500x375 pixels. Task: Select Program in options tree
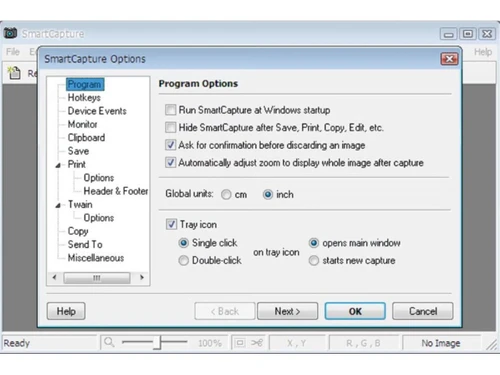(85, 84)
